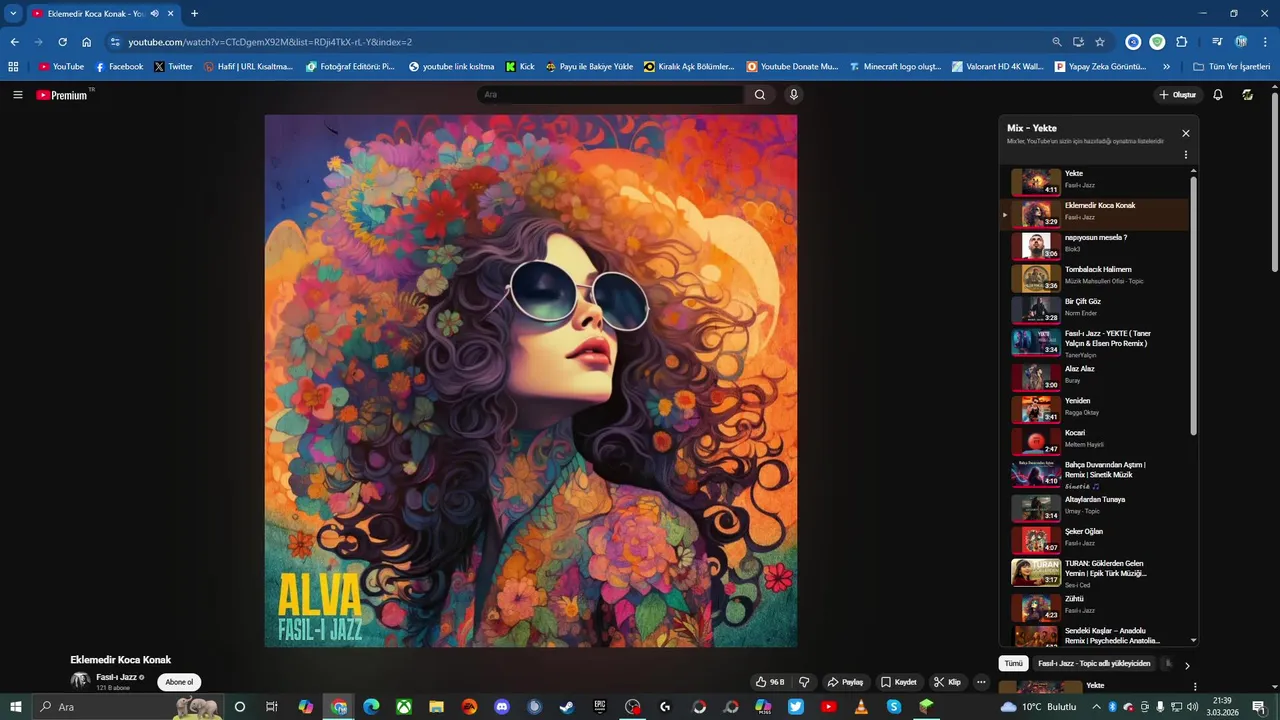Open Discord from the taskbar
The width and height of the screenshot is (1280, 720).
click(x=502, y=707)
